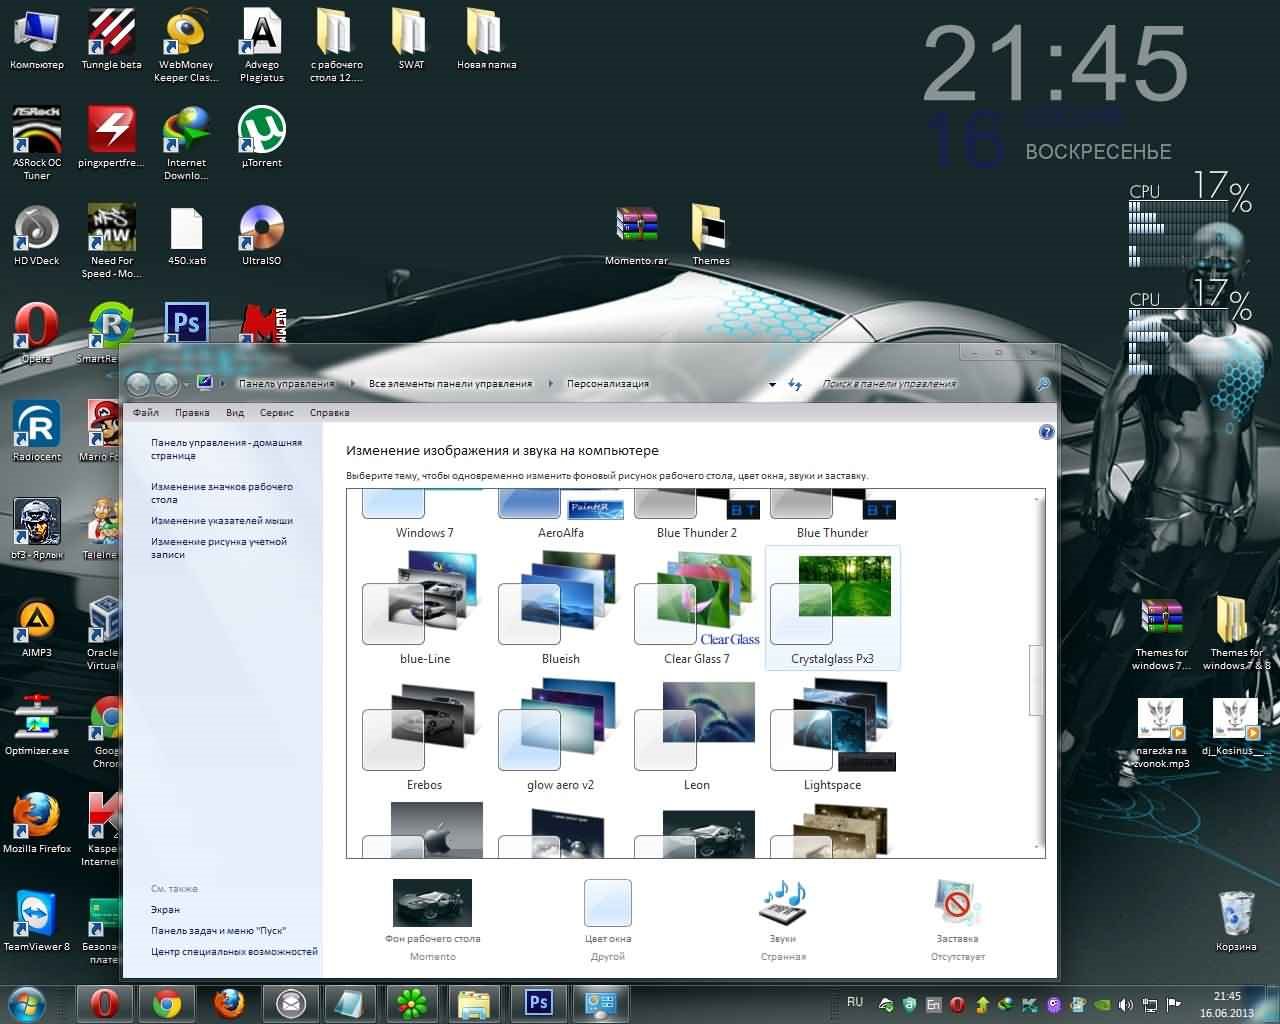Click the back navigation arrow button
This screenshot has width=1280, height=1024.
(x=138, y=384)
